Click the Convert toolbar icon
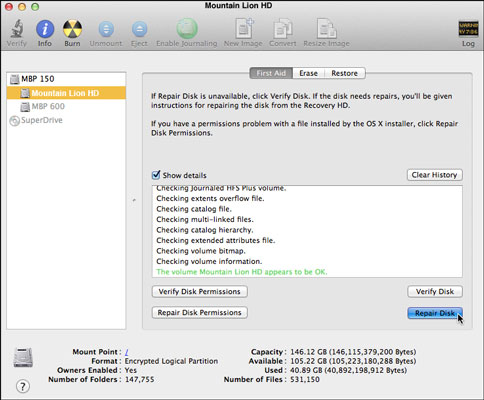This screenshot has width=484, height=400. 283,29
